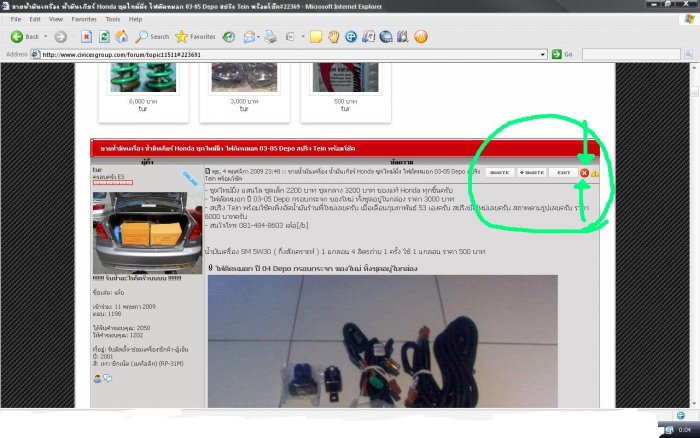The width and height of the screenshot is (700, 438).
Task: Click the icon right of the search box
Action: tap(688, 54)
